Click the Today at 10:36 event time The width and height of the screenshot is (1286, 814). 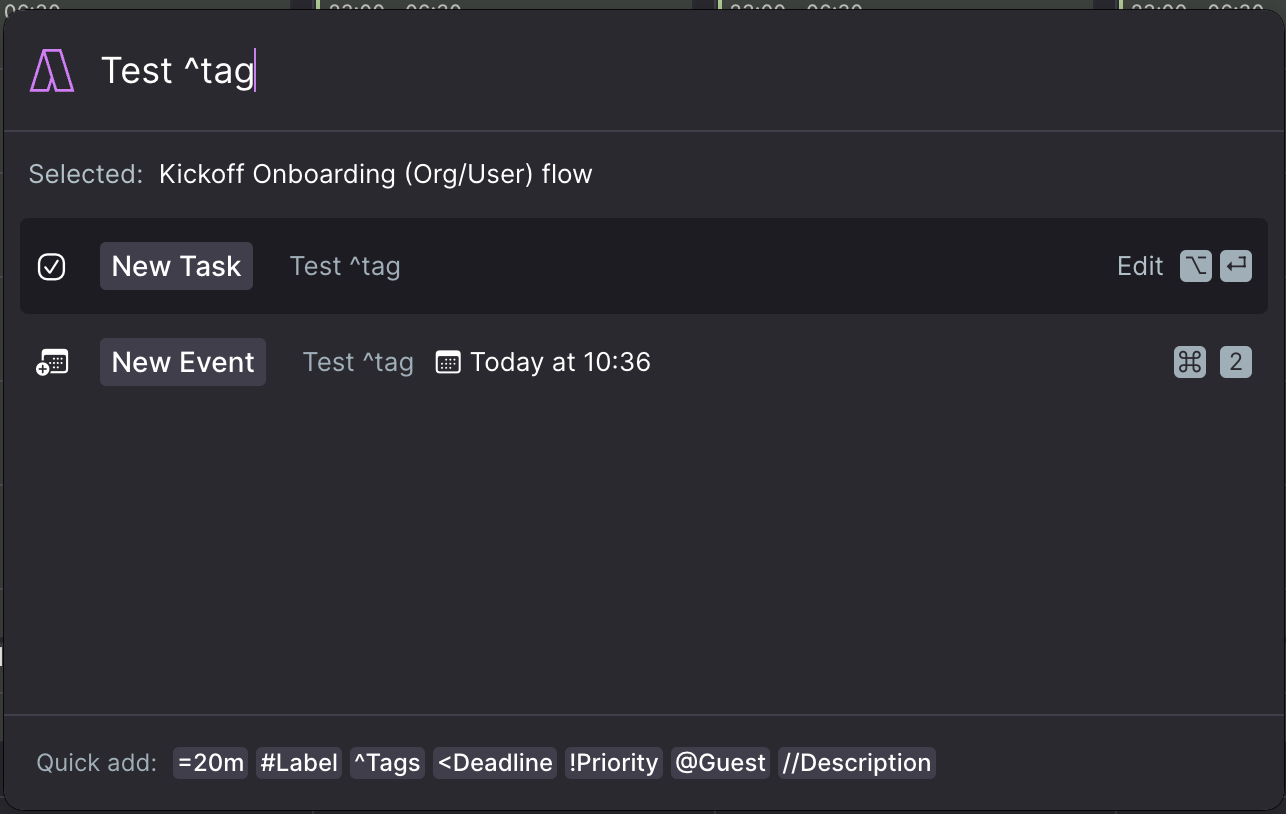pos(560,362)
